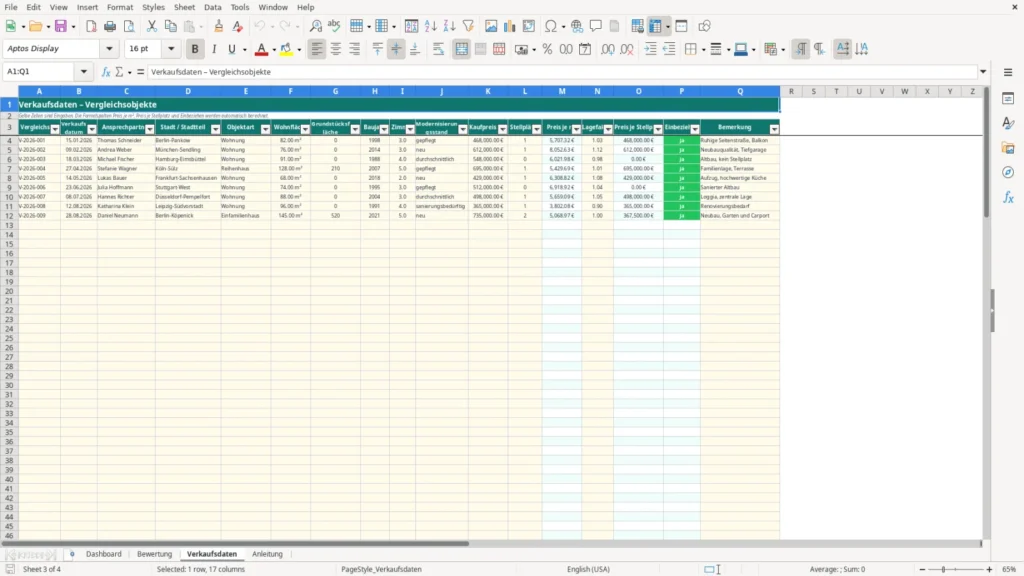1024x576 pixels.
Task: Toggle Center Horizontally alignment
Action: coord(336,49)
